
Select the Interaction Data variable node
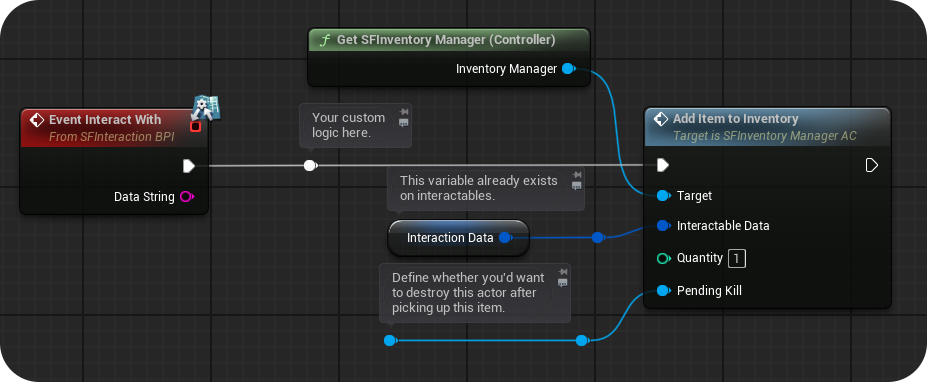coord(458,238)
